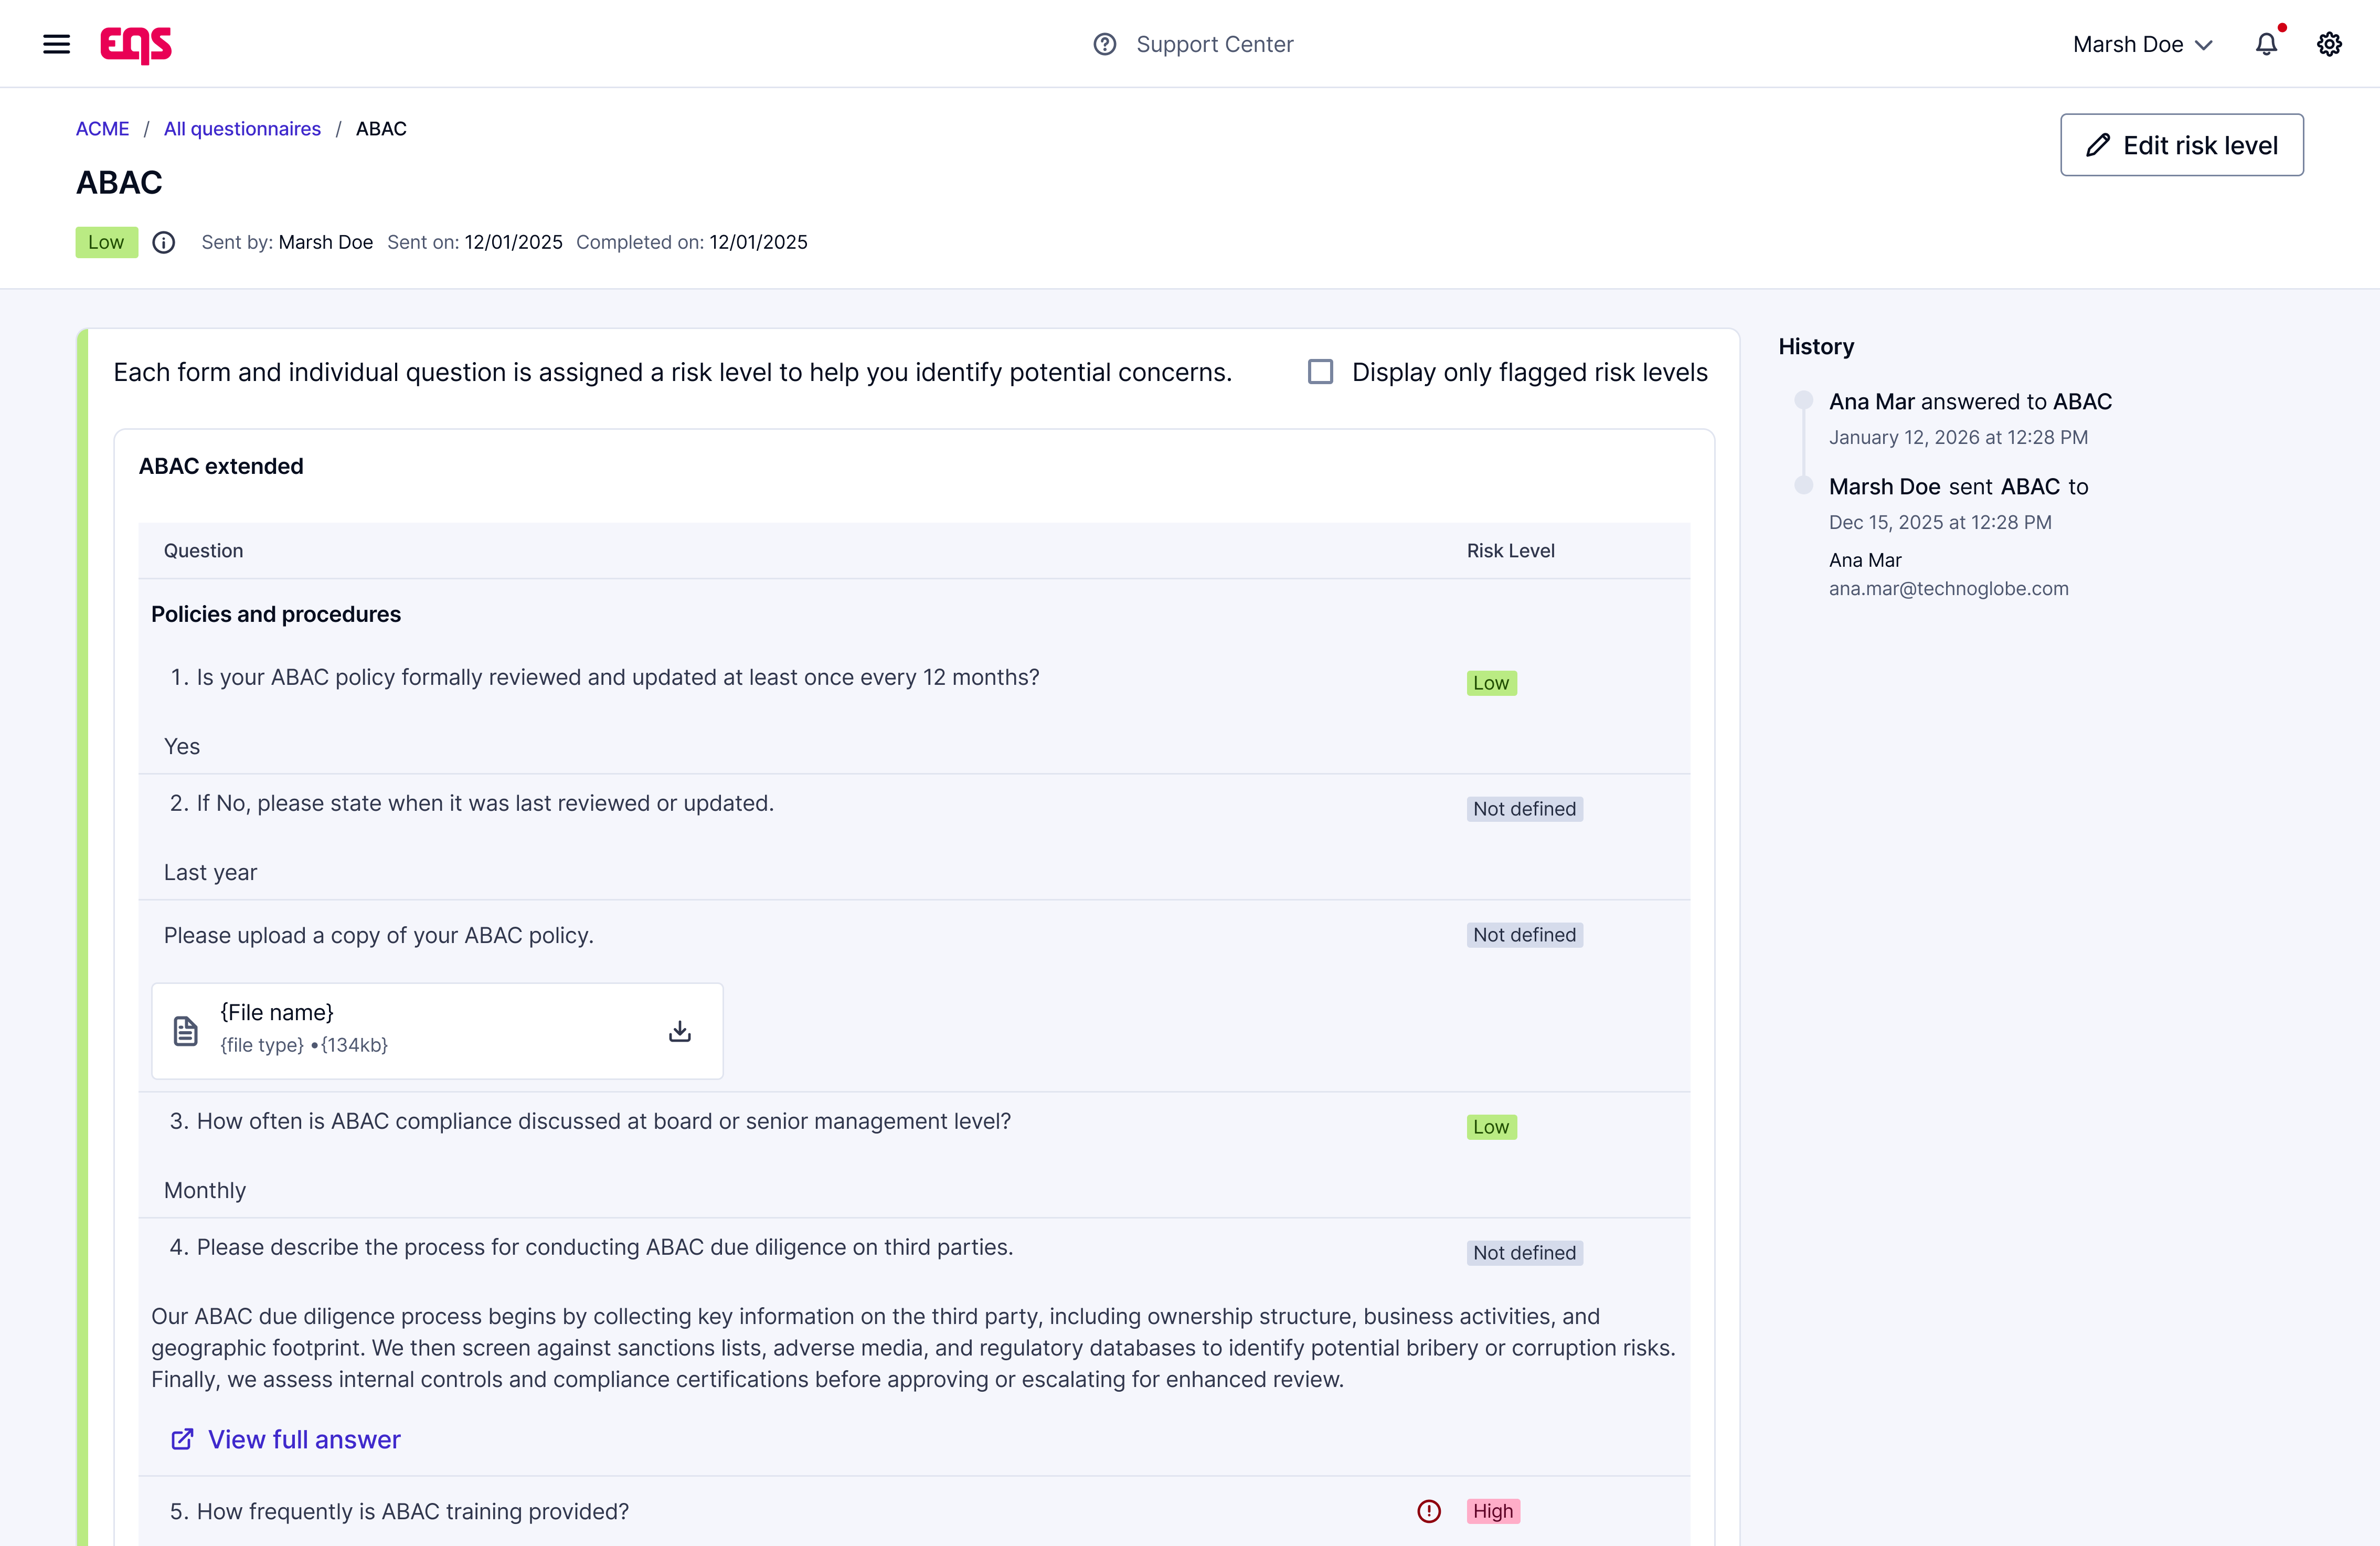Screen dimensions: 2380x1546
Task: Click the EQS logo
Action: 136,45
